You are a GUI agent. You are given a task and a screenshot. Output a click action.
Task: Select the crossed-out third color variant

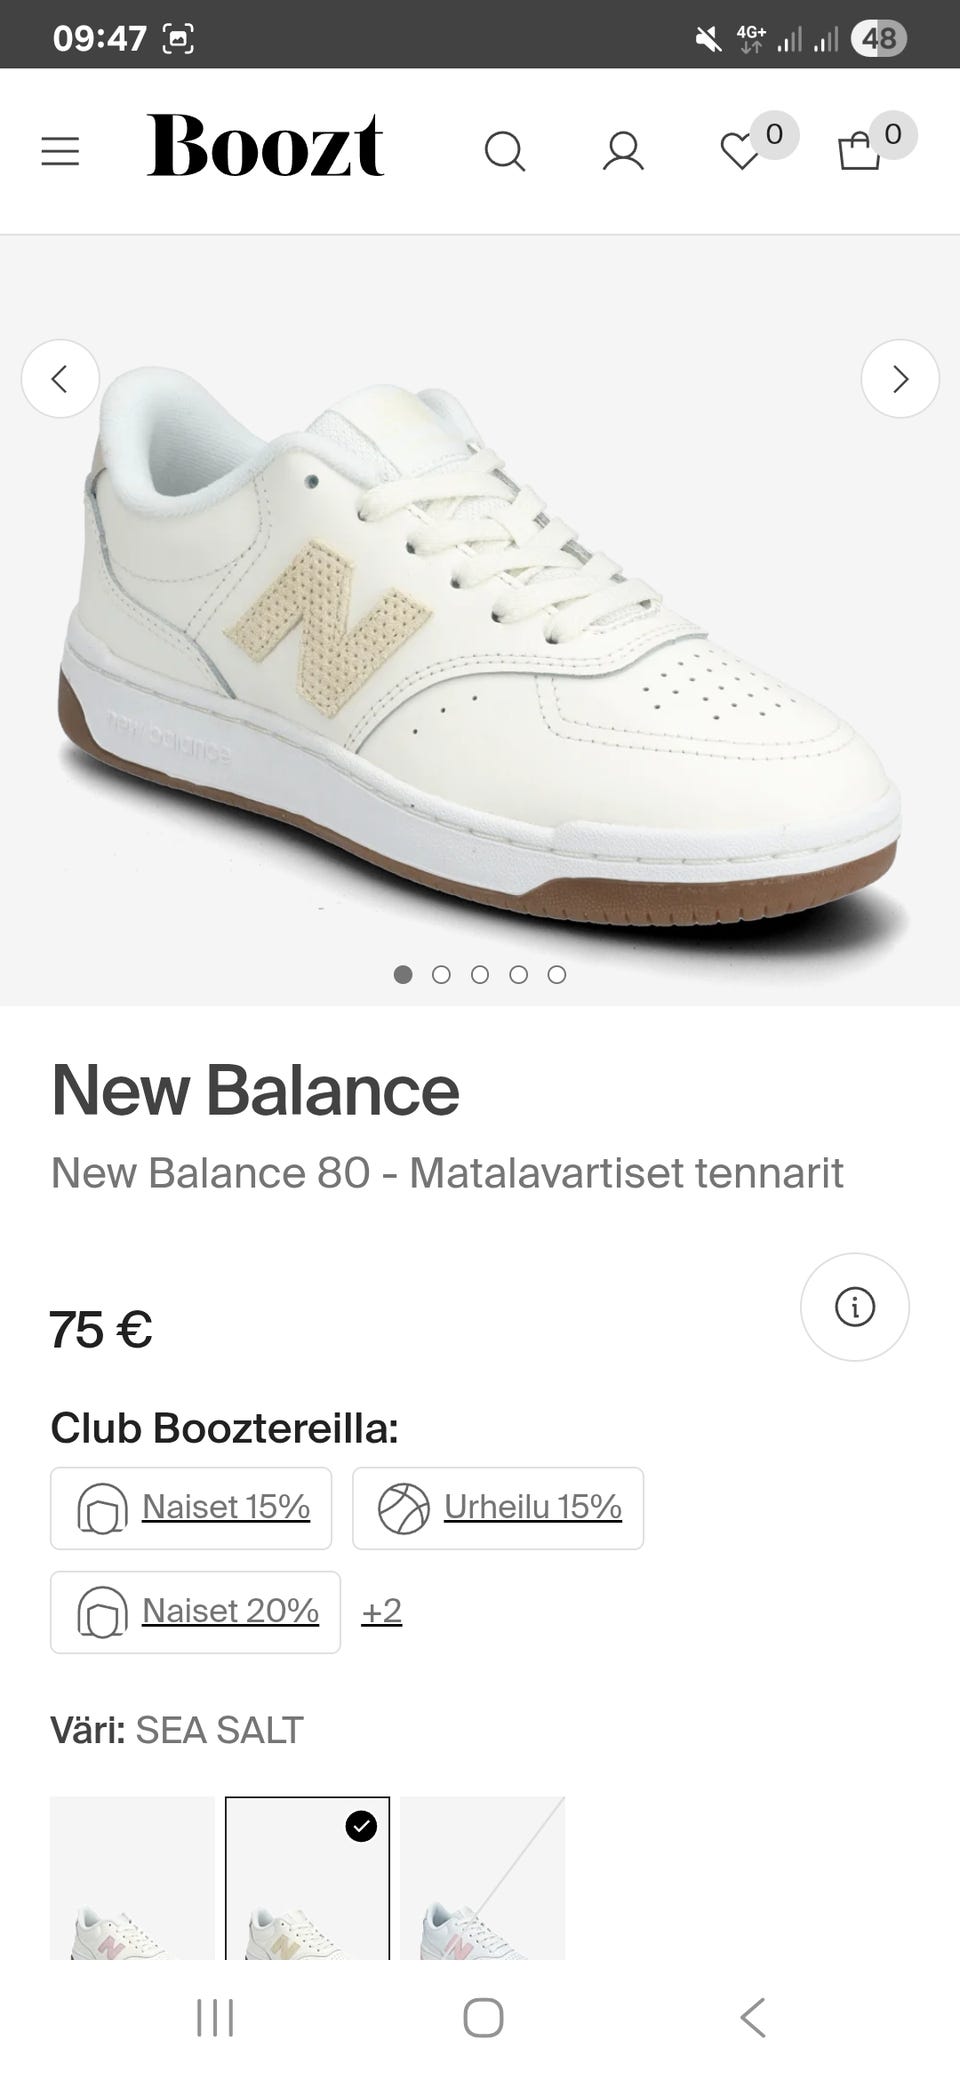click(x=482, y=1878)
